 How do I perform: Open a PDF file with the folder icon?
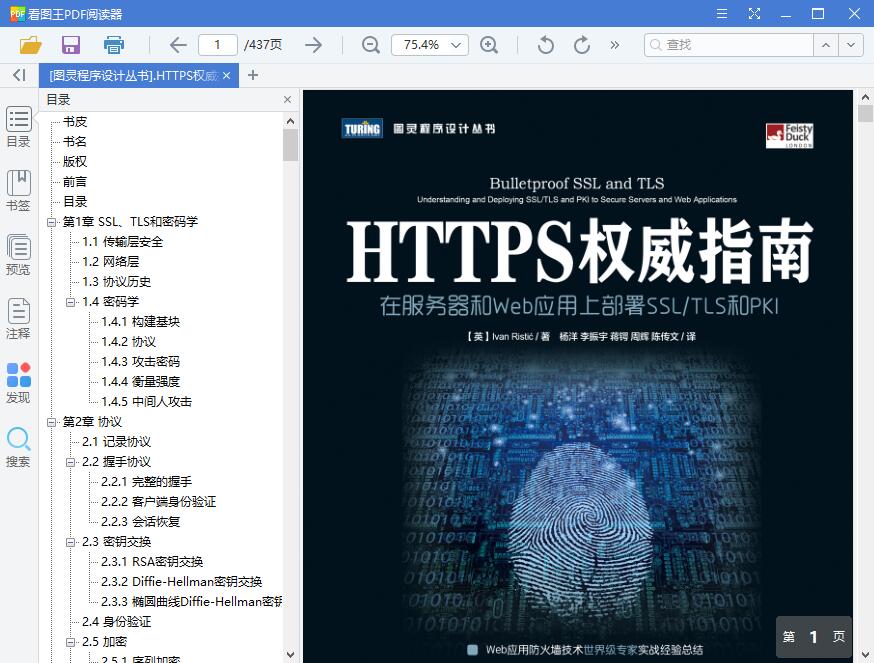(30, 45)
